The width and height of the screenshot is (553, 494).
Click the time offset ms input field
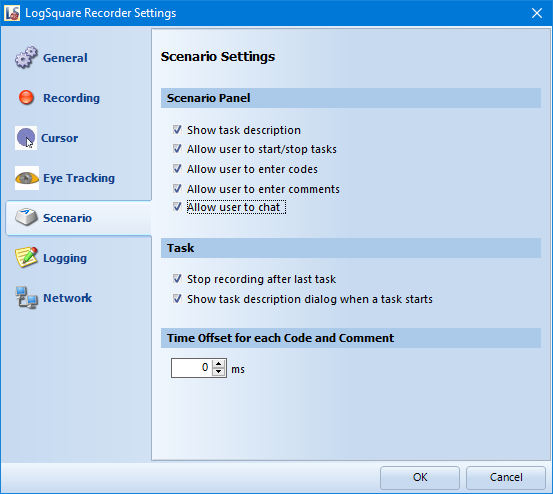pyautogui.click(x=192, y=368)
